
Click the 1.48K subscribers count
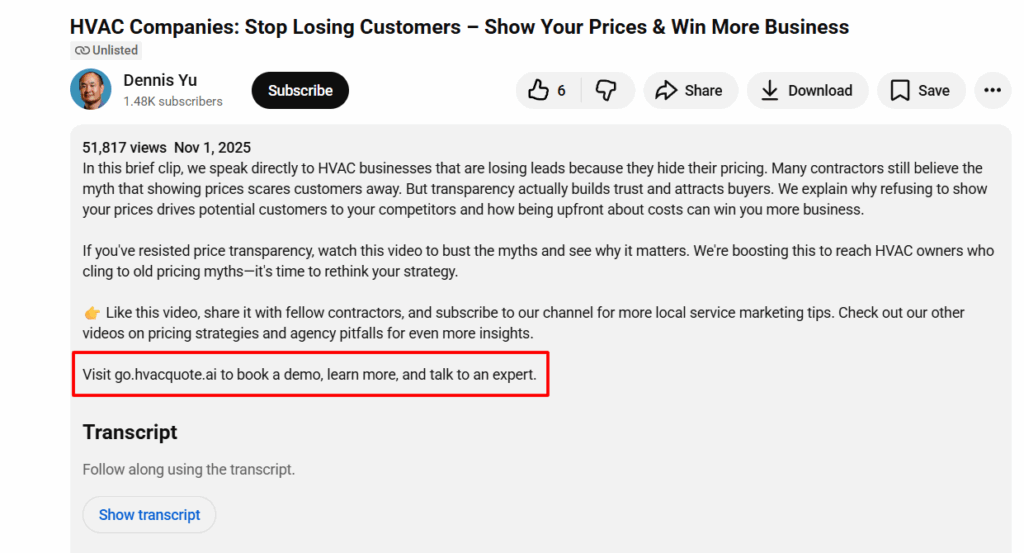click(x=173, y=101)
